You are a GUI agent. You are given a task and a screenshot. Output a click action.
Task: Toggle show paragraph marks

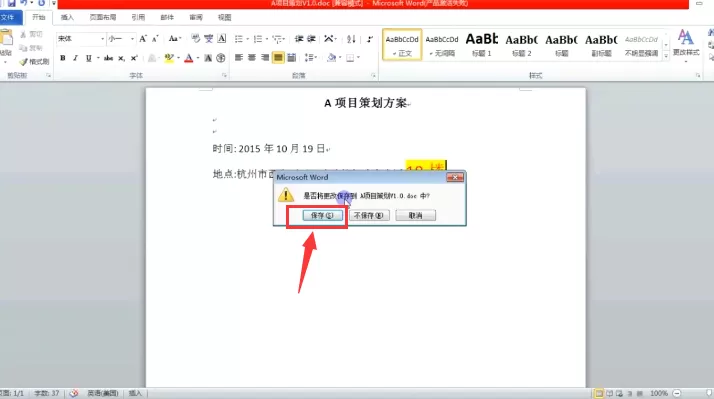pyautogui.click(x=370, y=39)
